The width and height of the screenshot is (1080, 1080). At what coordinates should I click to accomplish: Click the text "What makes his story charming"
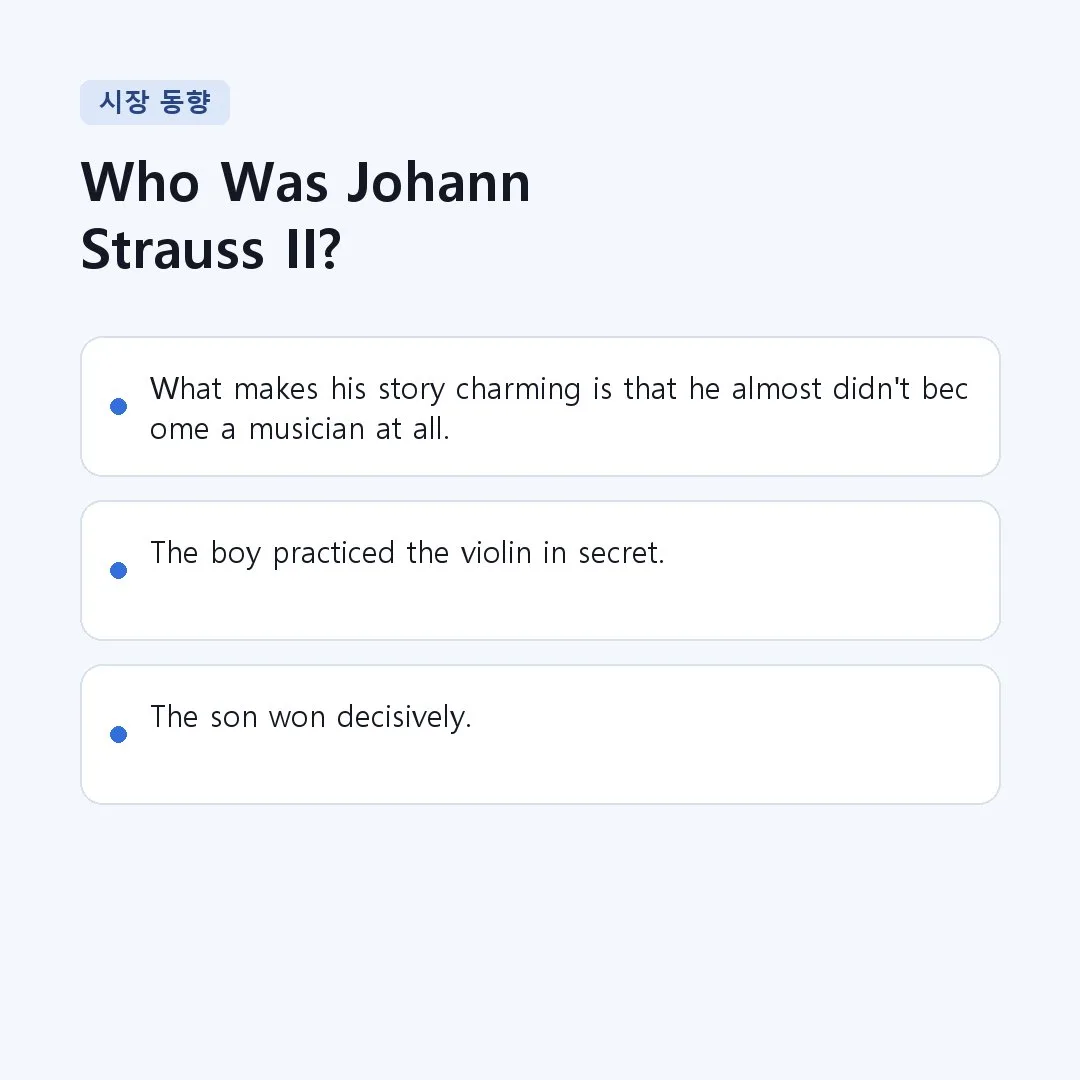pos(366,389)
